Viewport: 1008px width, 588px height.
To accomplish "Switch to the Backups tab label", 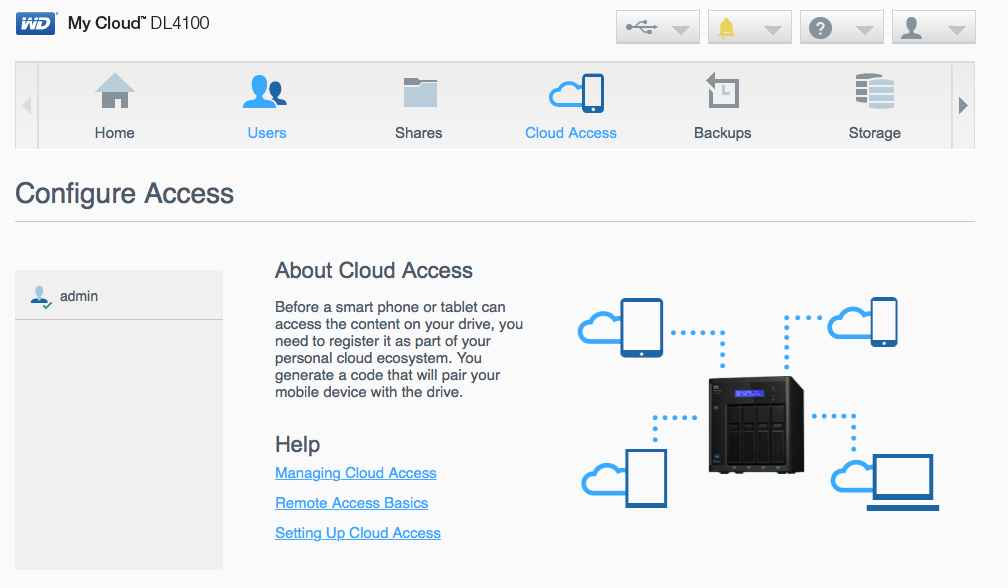I will tap(723, 133).
